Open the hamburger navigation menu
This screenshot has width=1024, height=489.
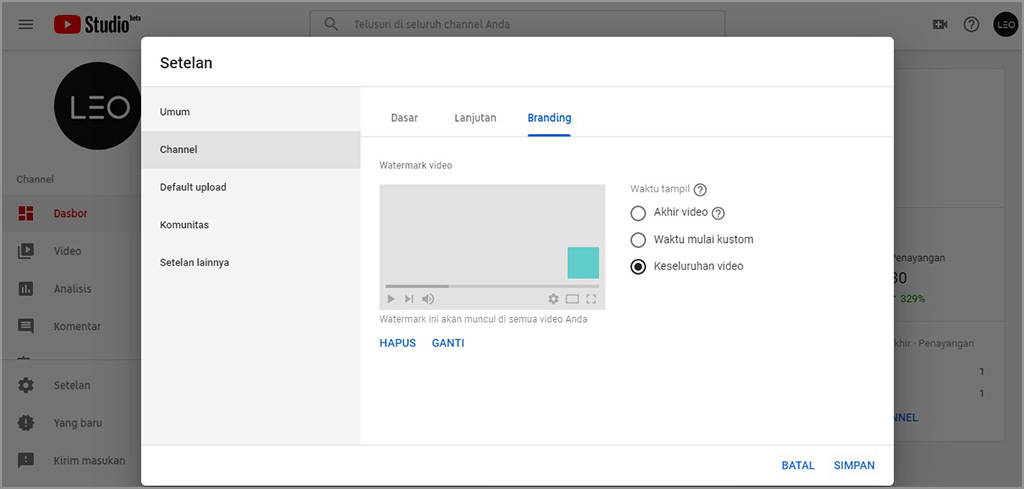pos(26,24)
